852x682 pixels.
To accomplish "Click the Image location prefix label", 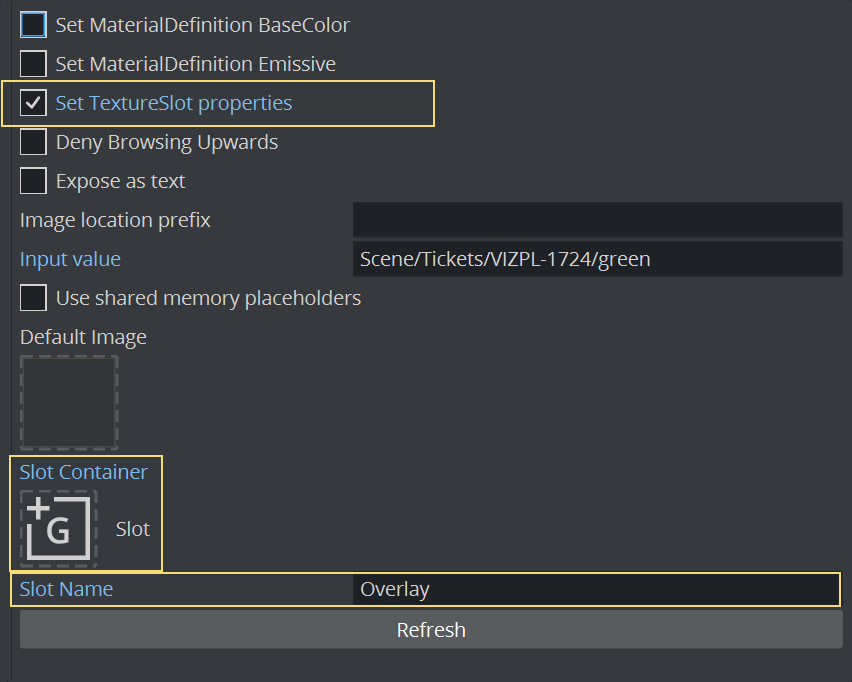I will tap(115, 220).
